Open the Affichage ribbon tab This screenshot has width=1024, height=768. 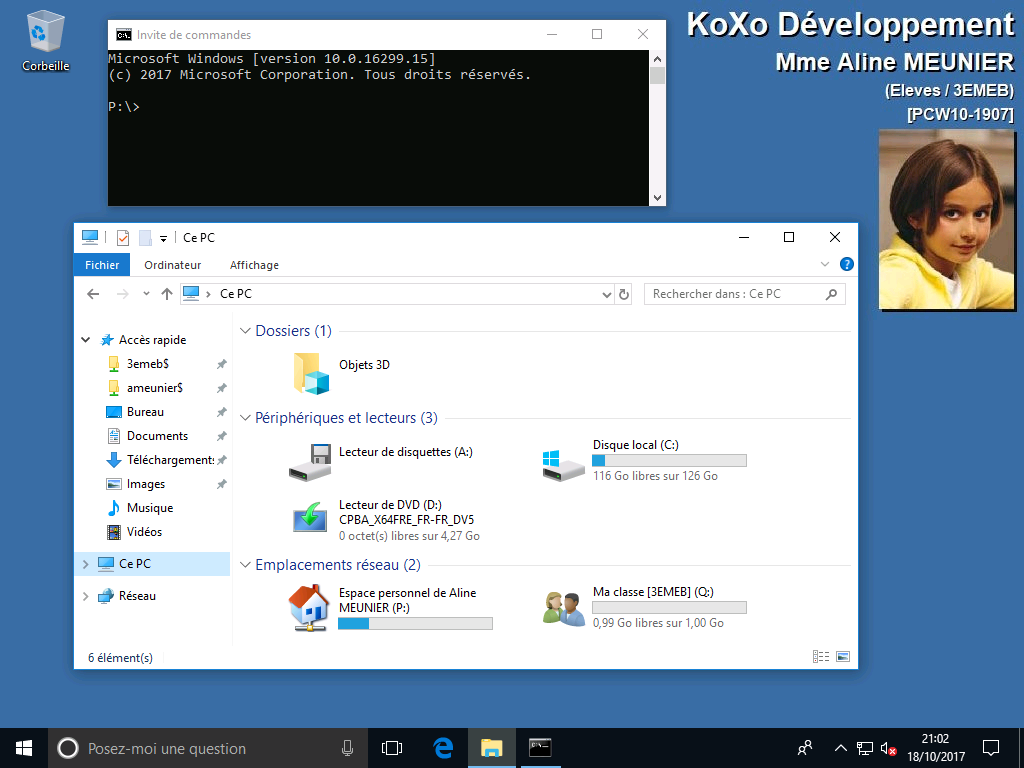(254, 265)
